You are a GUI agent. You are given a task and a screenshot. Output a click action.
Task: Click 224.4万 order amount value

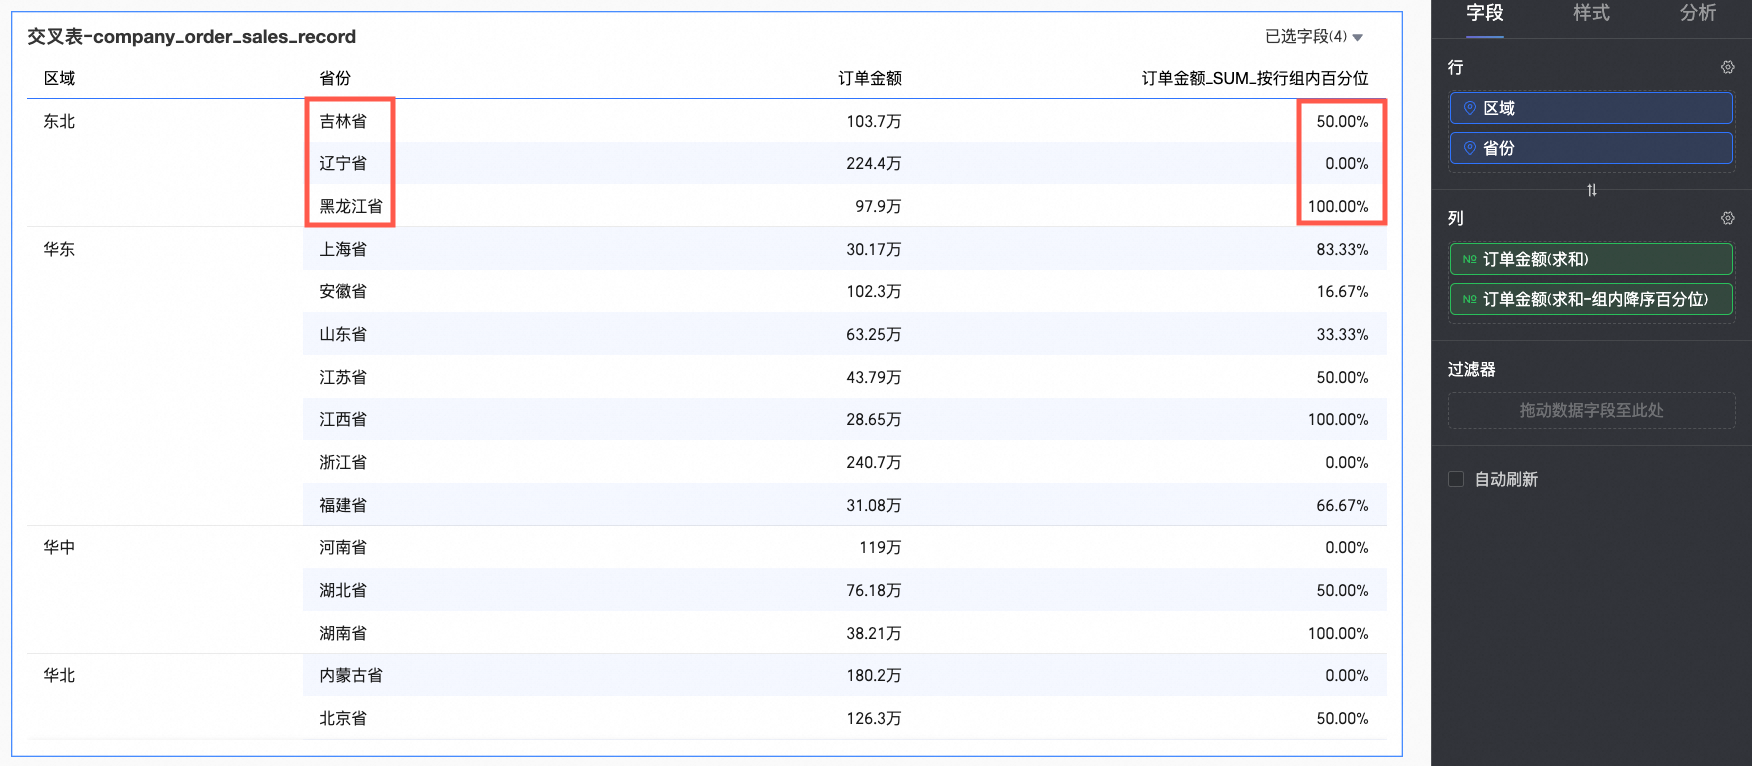(x=874, y=163)
